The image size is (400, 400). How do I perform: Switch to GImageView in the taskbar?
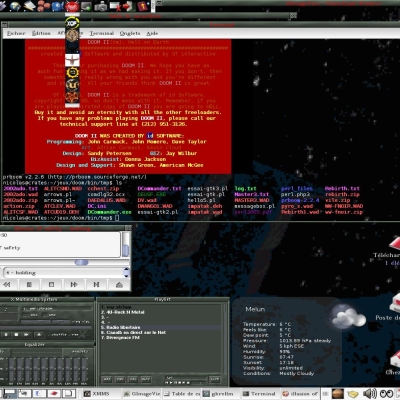[141, 394]
